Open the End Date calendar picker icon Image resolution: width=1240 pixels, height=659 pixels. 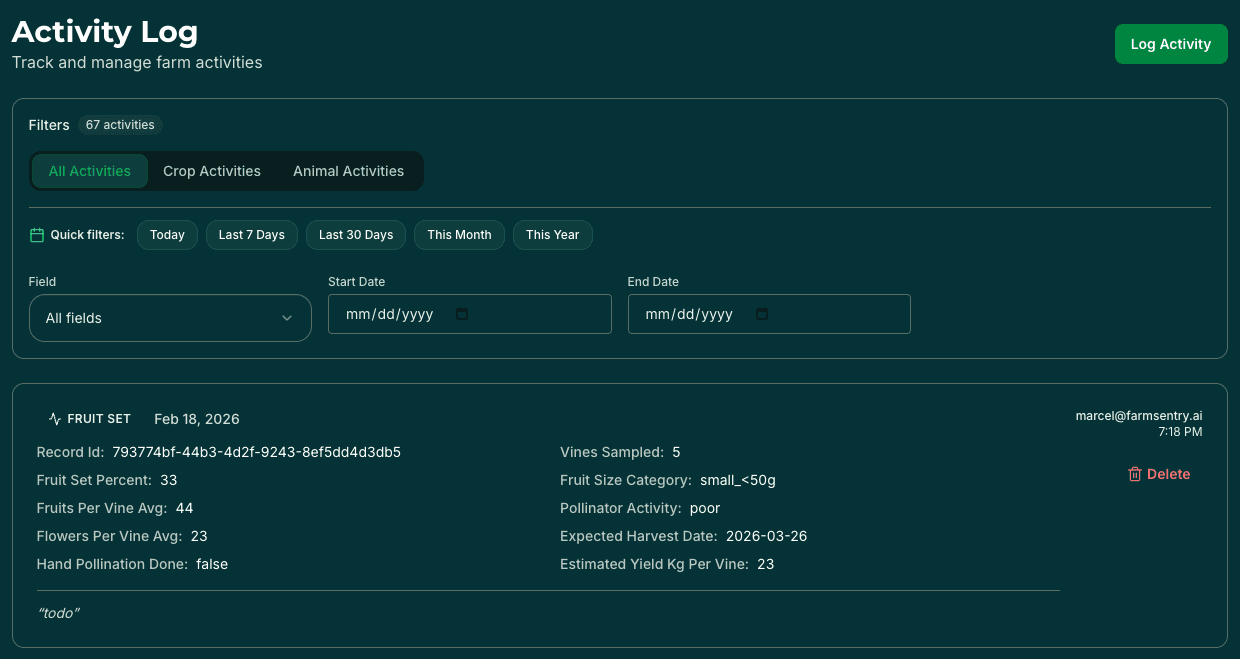pyautogui.click(x=761, y=313)
